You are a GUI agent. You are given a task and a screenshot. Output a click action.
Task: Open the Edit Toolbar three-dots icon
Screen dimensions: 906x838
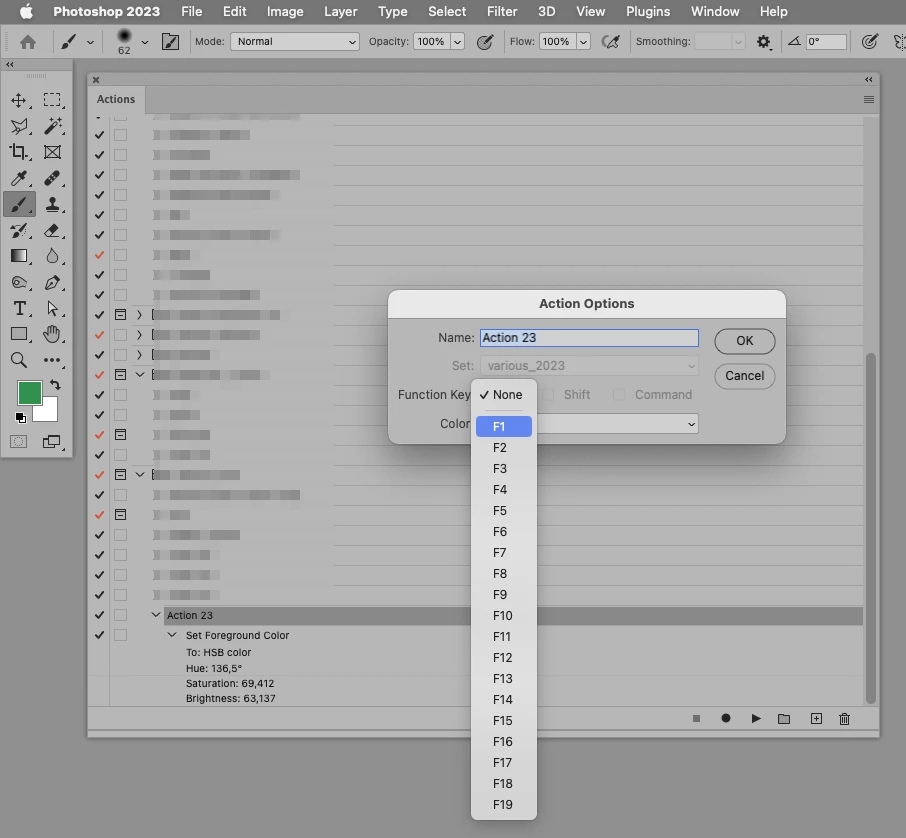[52, 360]
